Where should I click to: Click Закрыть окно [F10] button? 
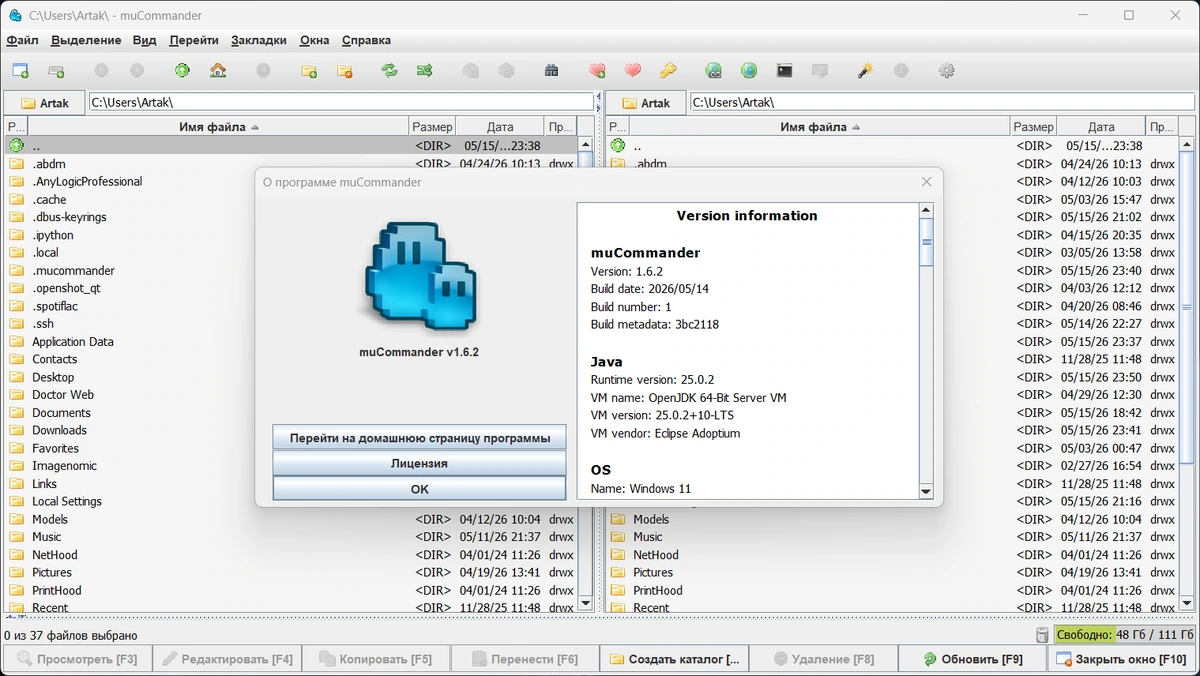tap(1122, 659)
